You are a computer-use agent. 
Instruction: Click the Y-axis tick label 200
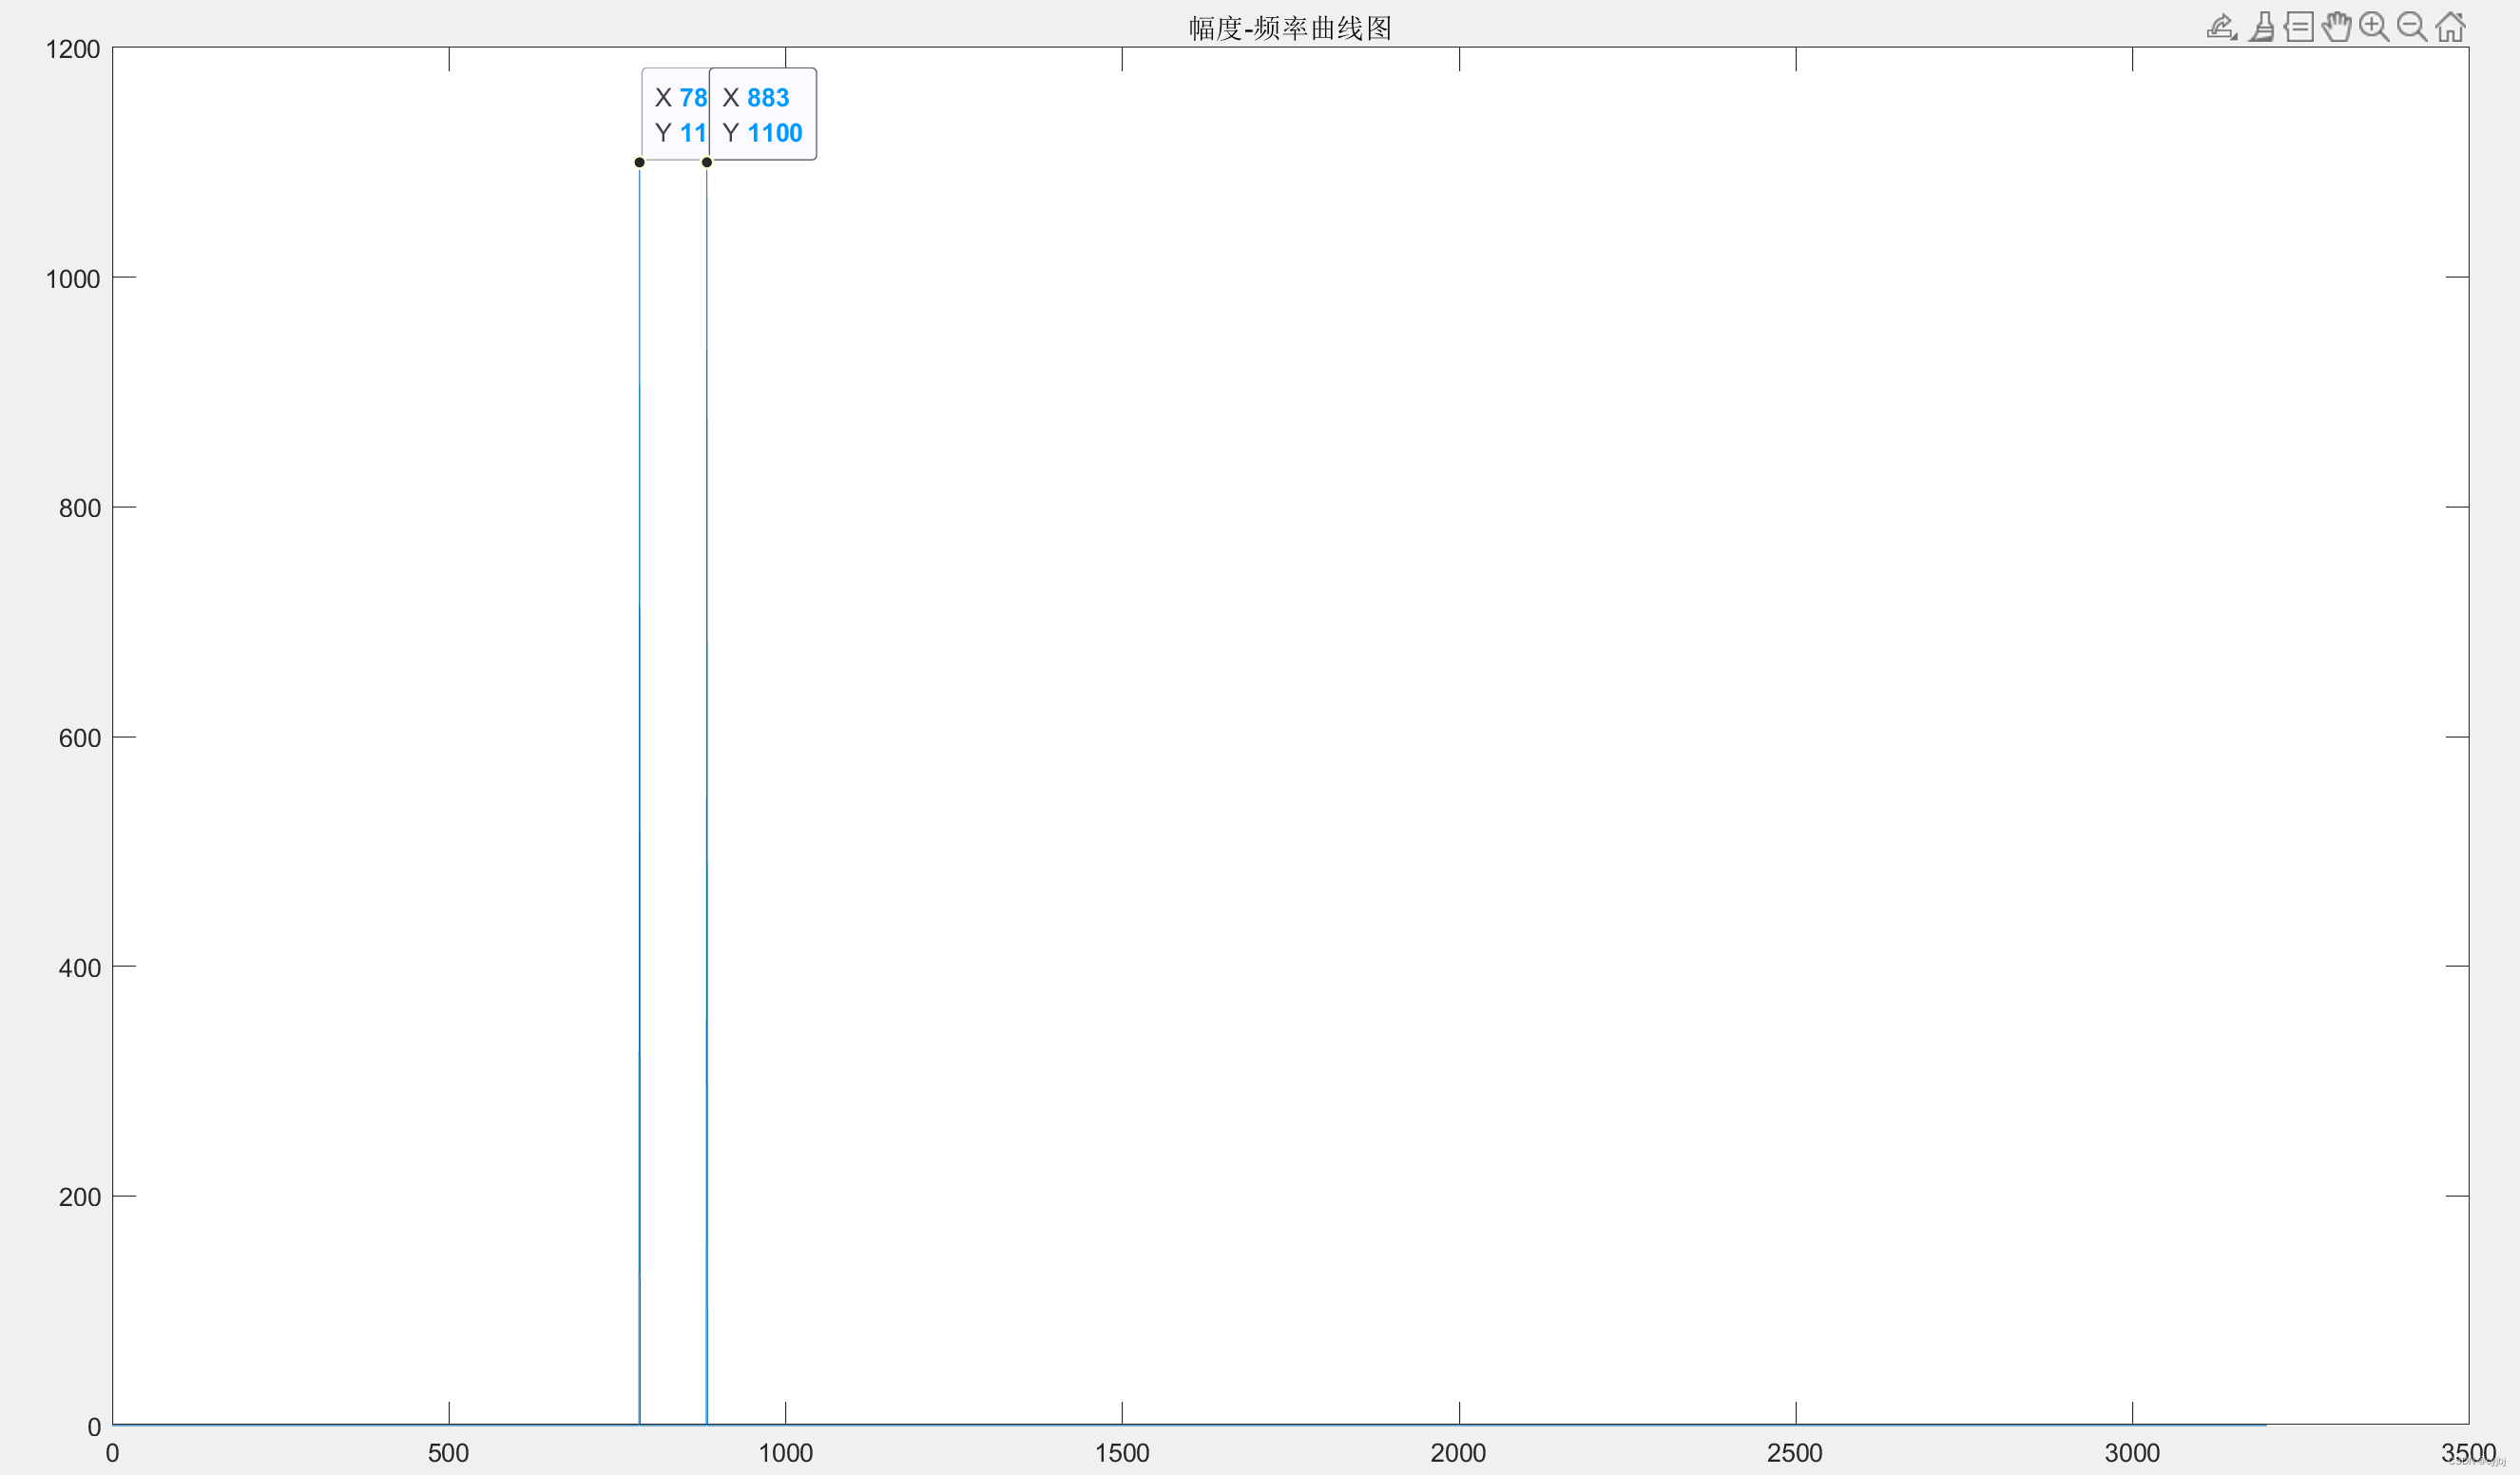80,1197
